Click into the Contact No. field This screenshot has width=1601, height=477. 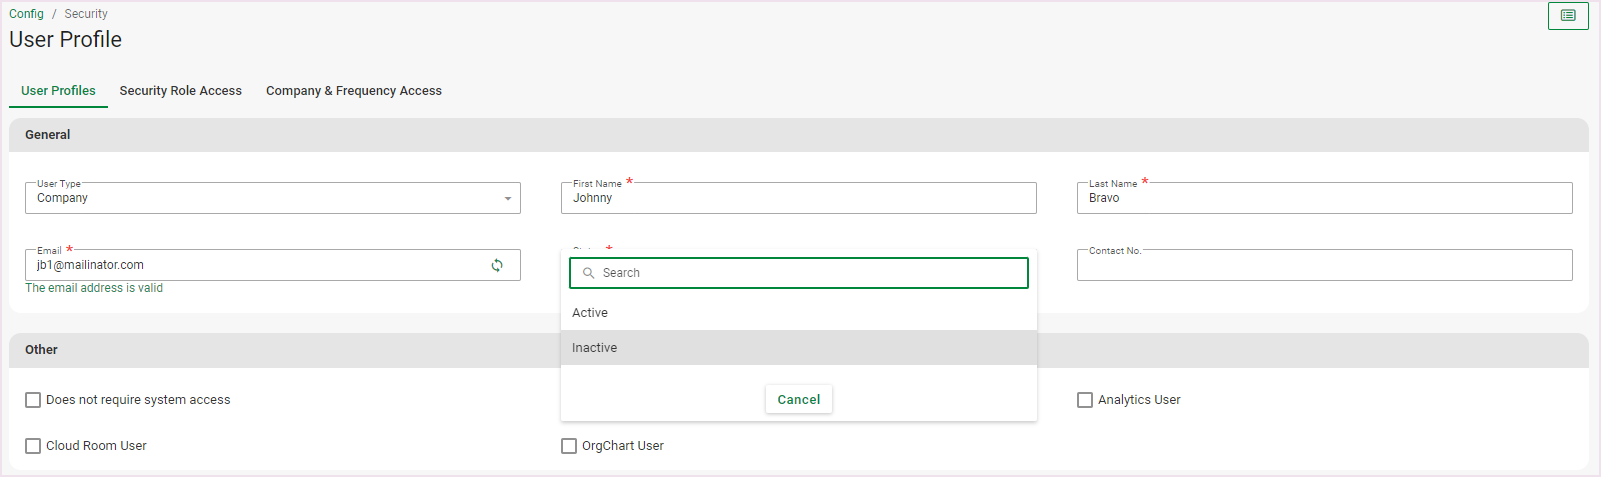(1323, 266)
